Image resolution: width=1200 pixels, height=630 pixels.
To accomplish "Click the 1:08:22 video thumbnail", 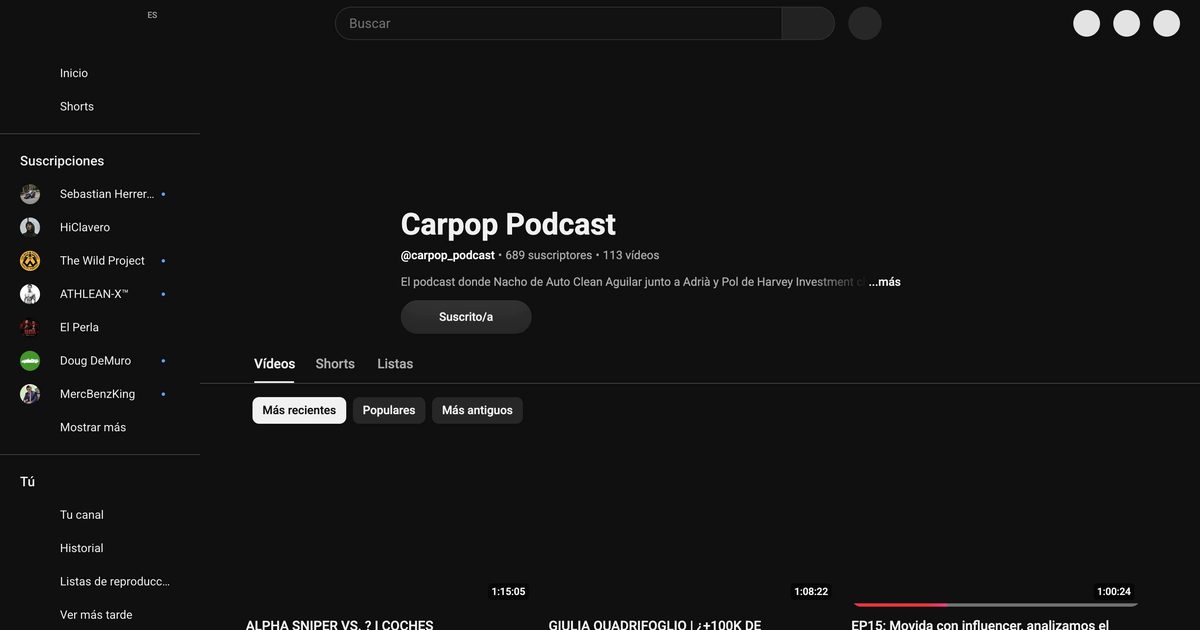I will [x=692, y=525].
